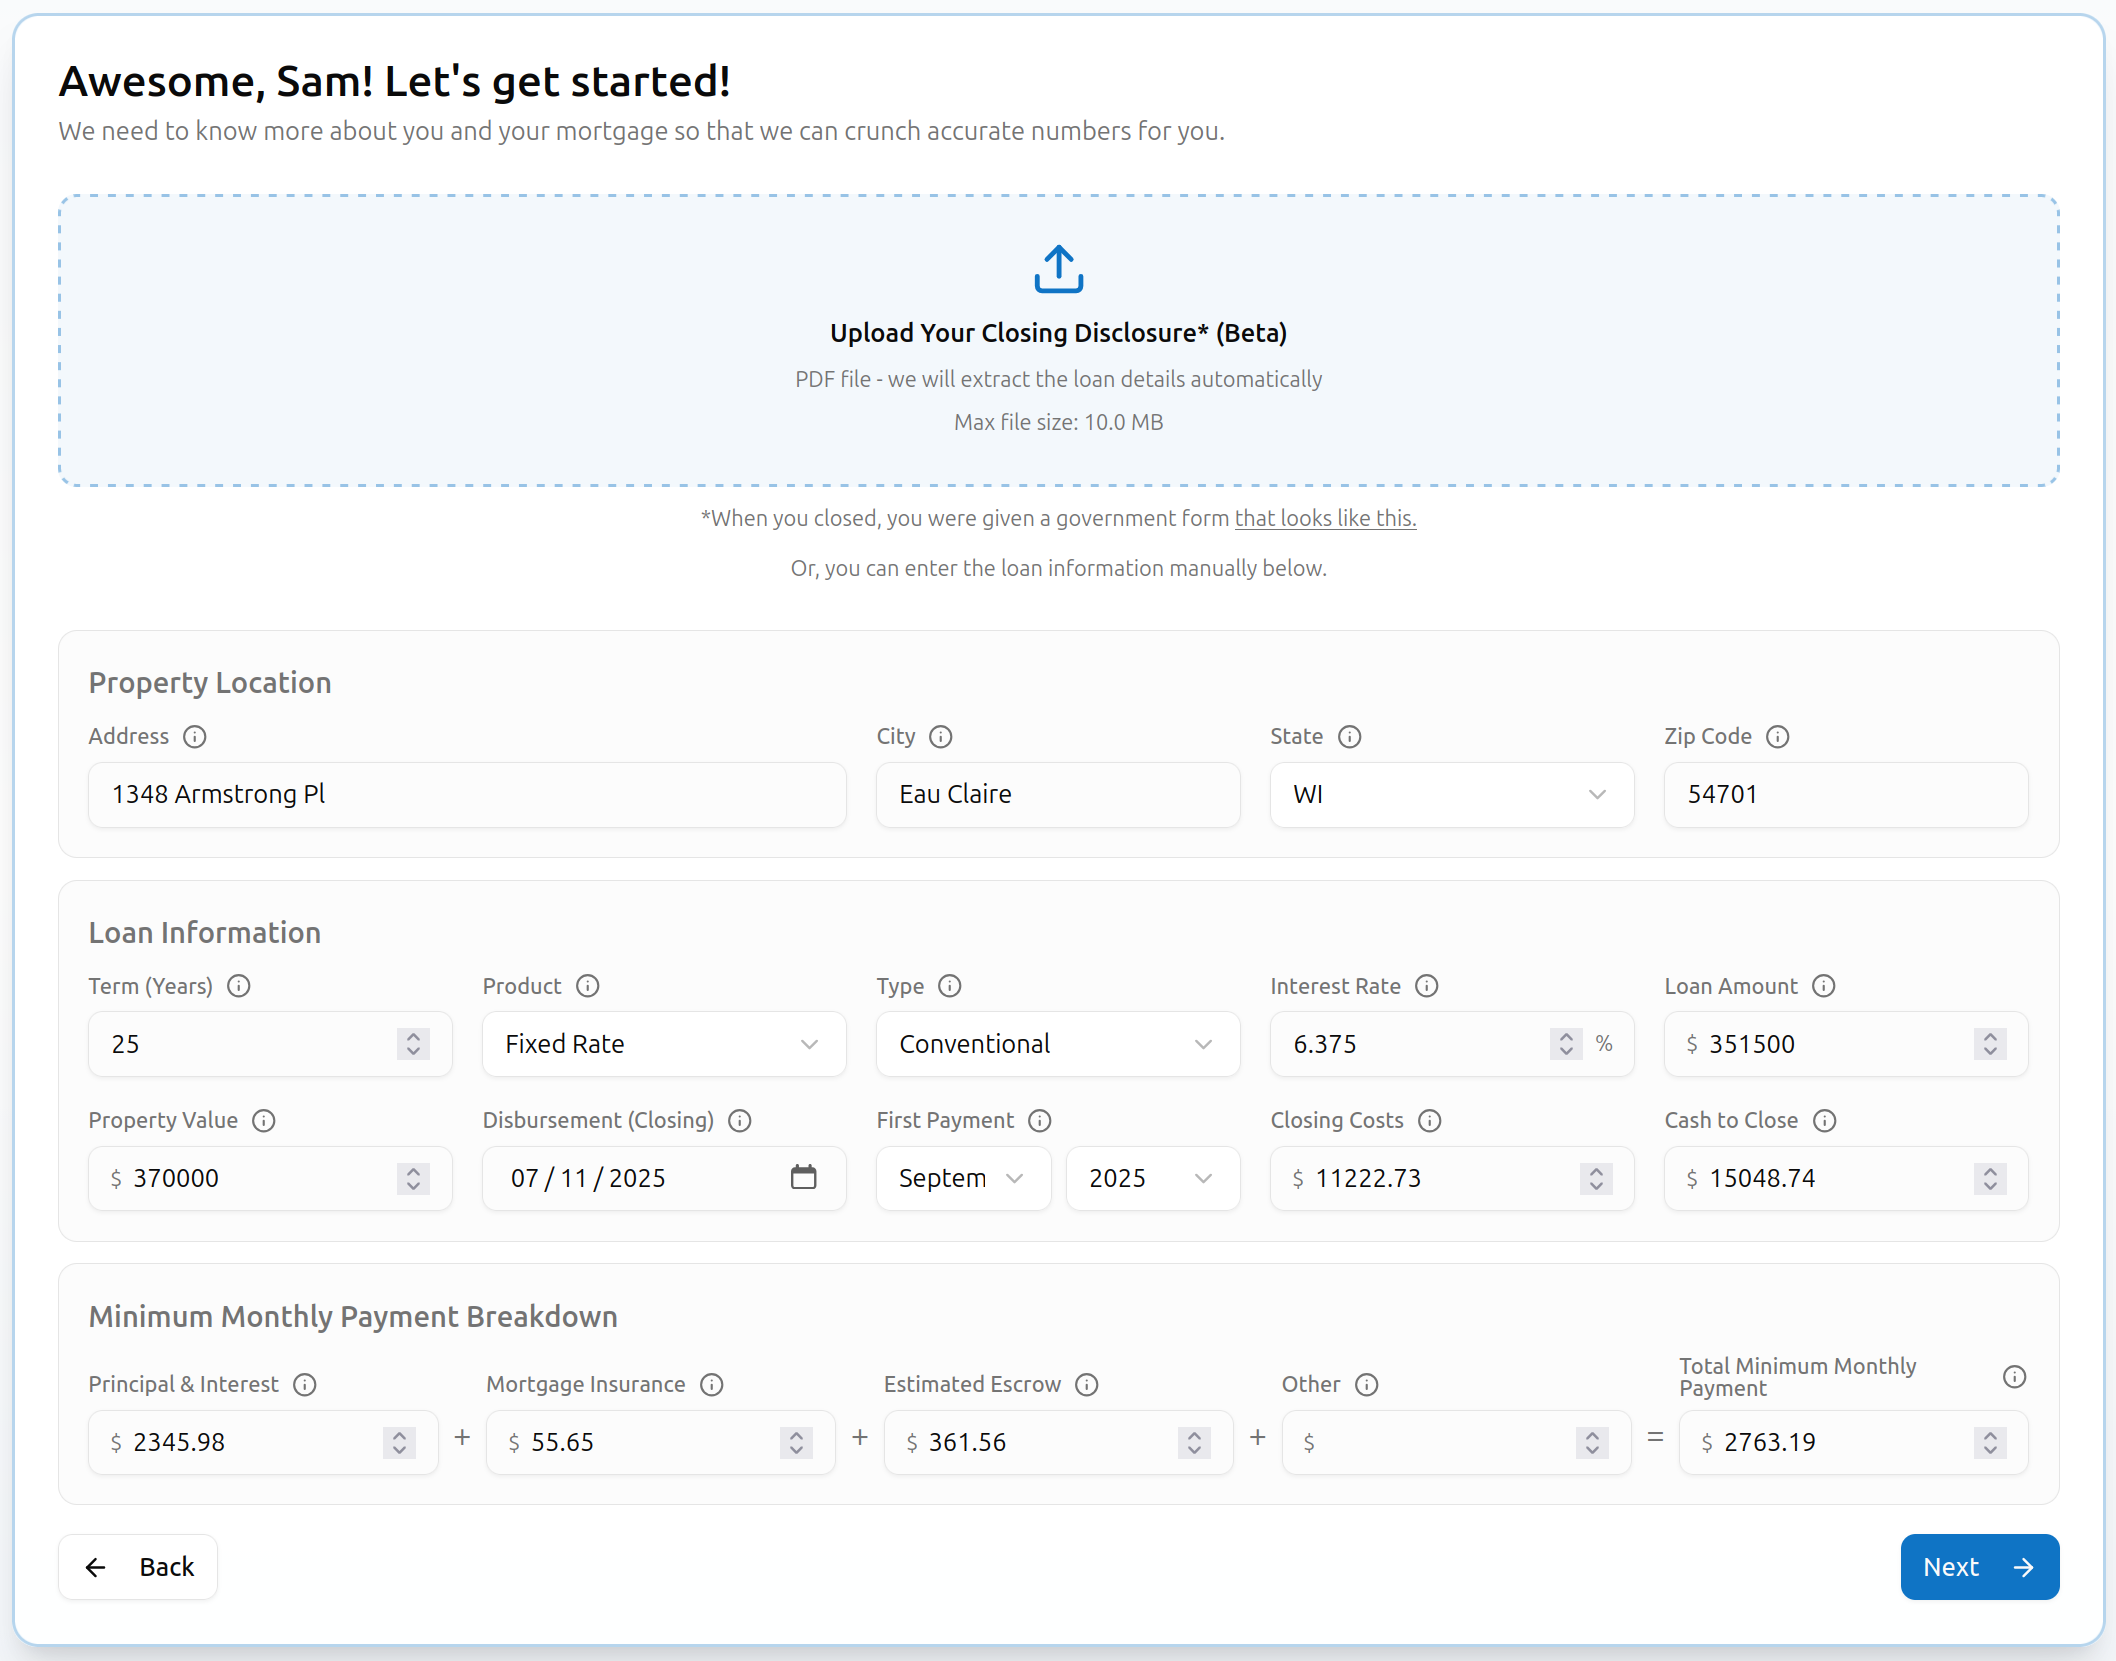This screenshot has width=2116, height=1661.
Task: Click the City info icon
Action: click(941, 737)
